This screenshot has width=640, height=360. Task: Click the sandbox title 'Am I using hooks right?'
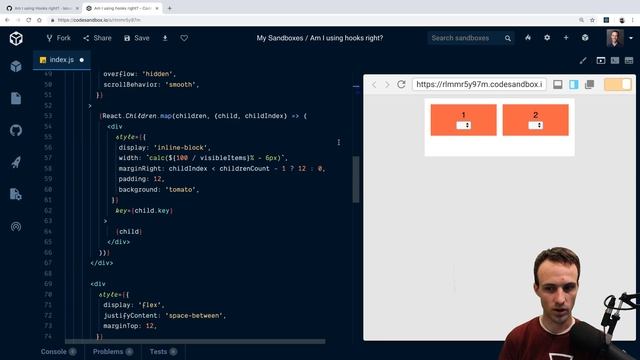[346, 38]
